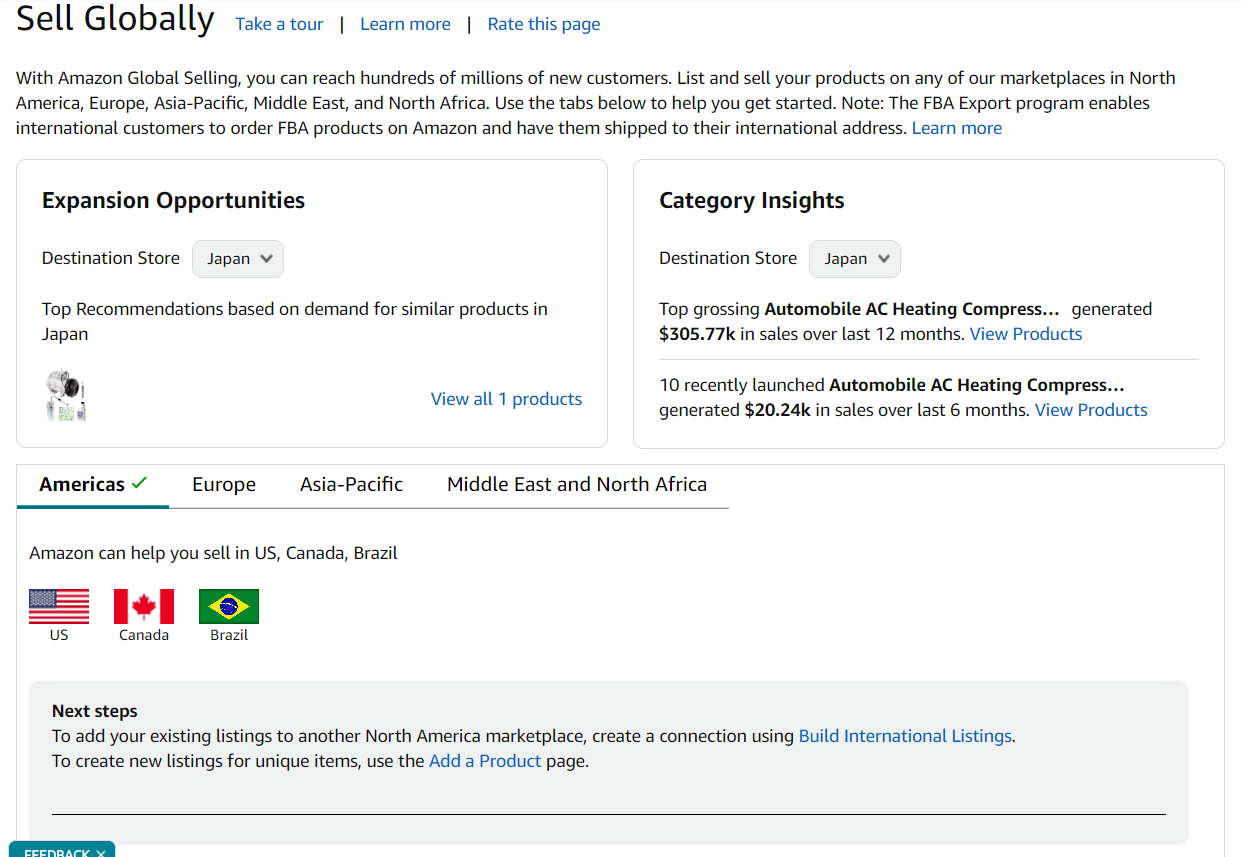Switch to the Asia-Pacific tab
Image resolution: width=1241 pixels, height=857 pixels.
point(351,485)
